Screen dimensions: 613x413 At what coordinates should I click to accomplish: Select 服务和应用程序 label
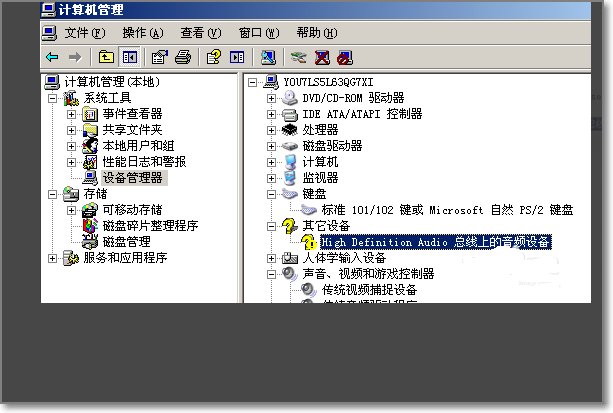click(x=125, y=258)
